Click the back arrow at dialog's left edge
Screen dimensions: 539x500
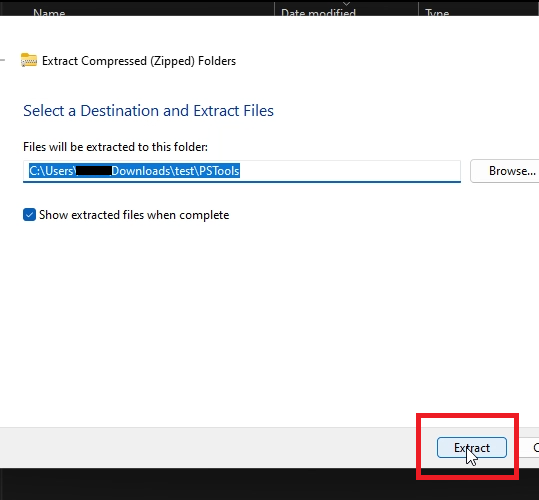[2, 60]
